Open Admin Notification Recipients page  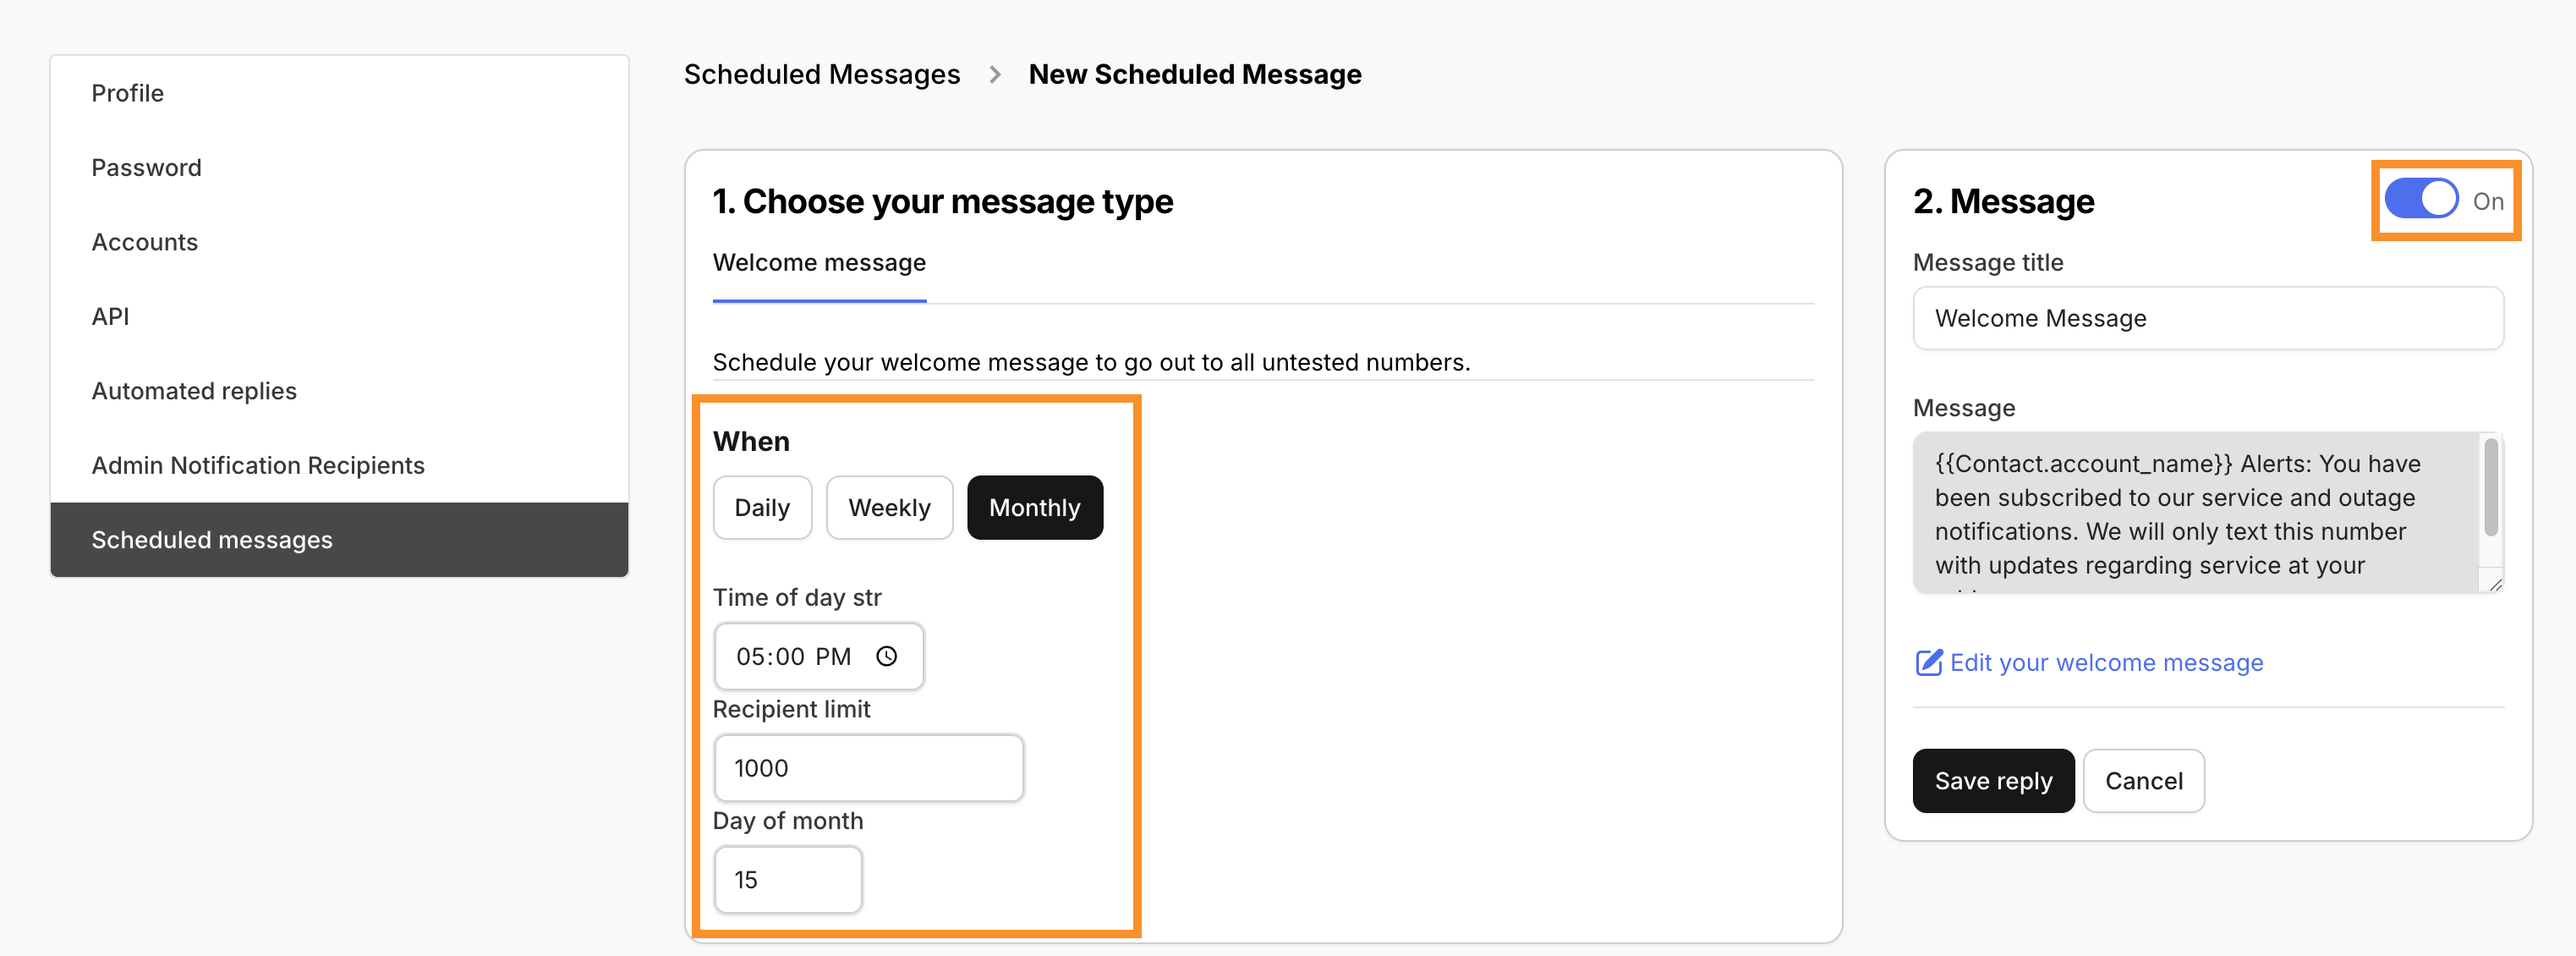click(x=258, y=464)
